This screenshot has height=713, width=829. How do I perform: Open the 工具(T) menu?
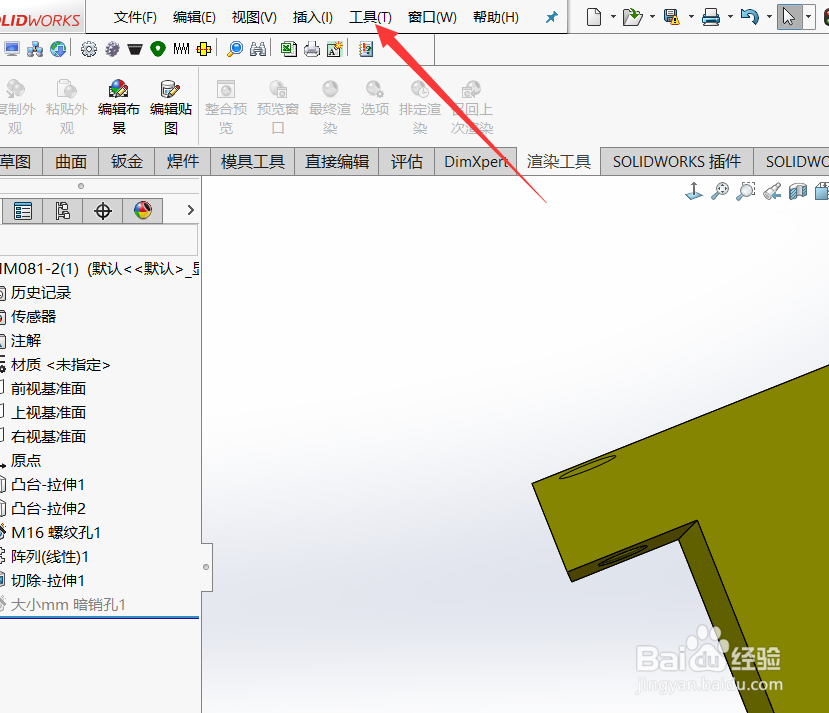coord(369,16)
